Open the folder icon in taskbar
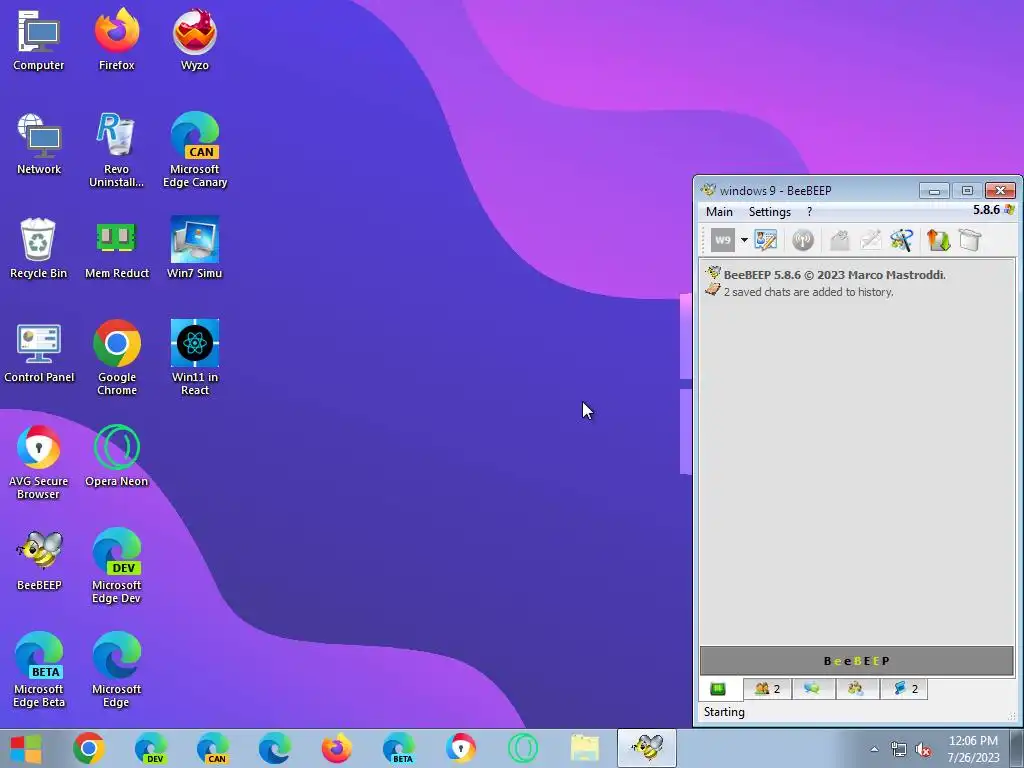The image size is (1024, 768). point(584,748)
